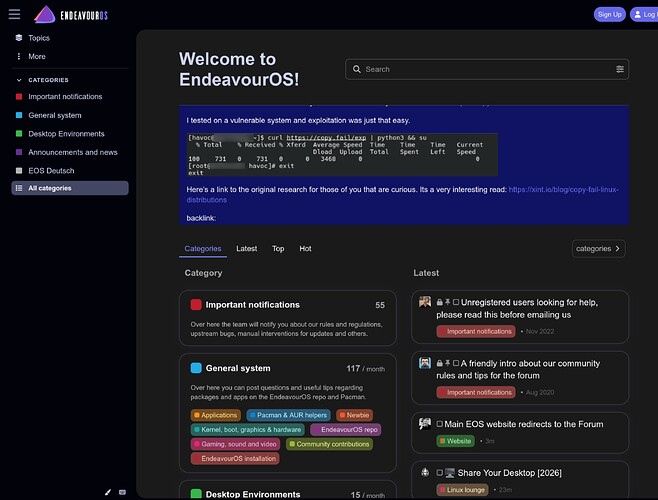Switch to the Categories tab
Viewport: 658px width, 500px height.
[x=203, y=249]
